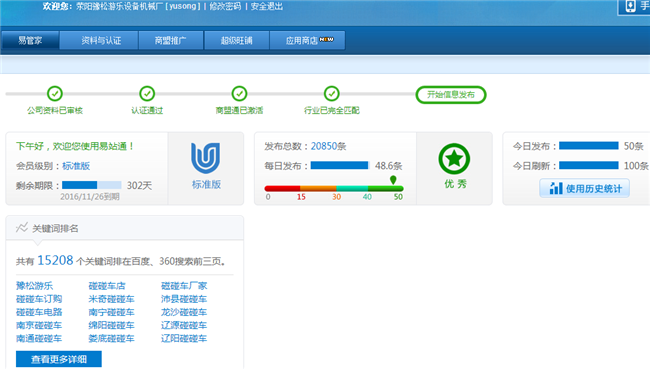Click the green star 优秀 badge icon
This screenshot has height=369, width=650.
454,159
